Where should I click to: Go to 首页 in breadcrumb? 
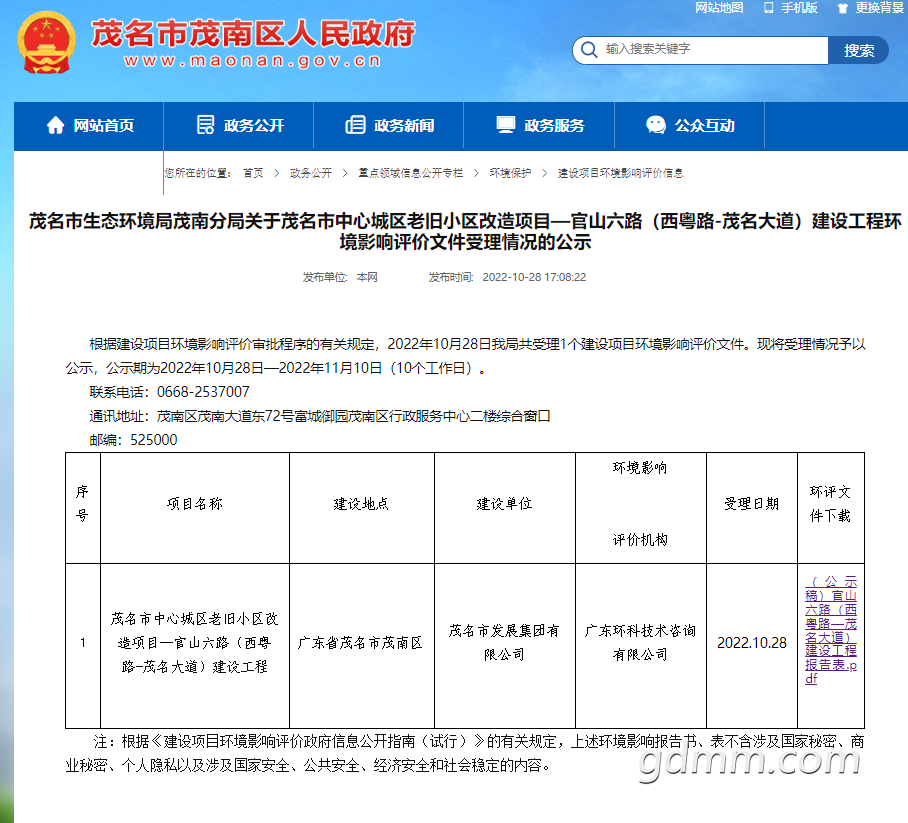click(253, 173)
